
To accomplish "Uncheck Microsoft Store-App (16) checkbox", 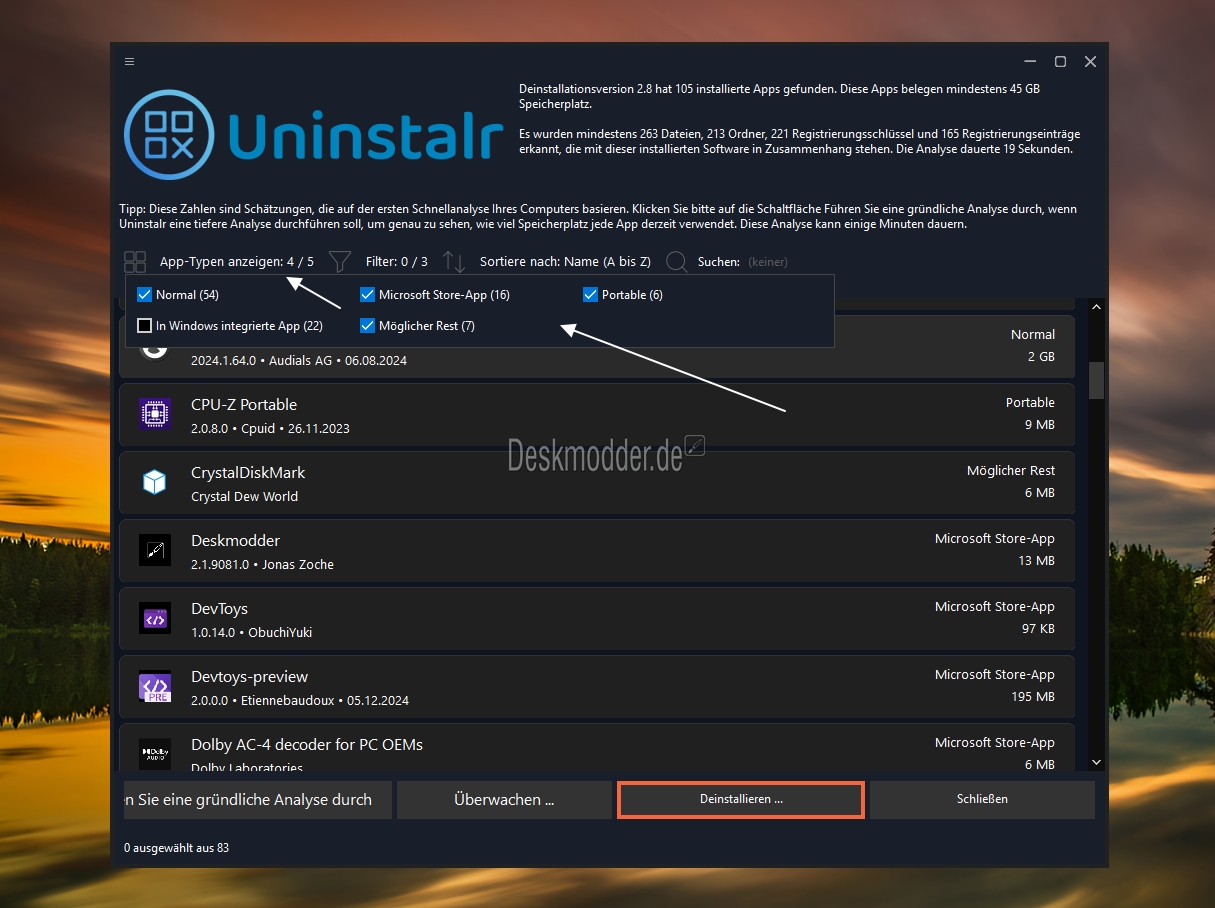I will 367,295.
